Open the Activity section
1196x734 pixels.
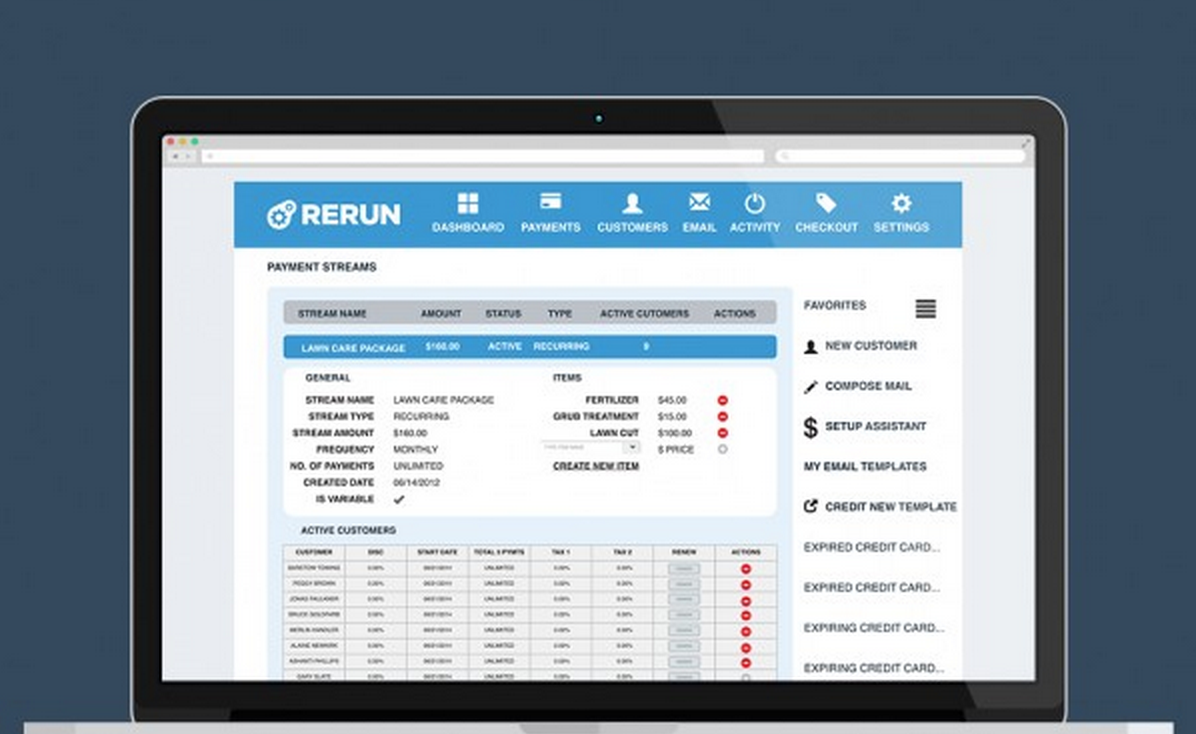[x=755, y=211]
